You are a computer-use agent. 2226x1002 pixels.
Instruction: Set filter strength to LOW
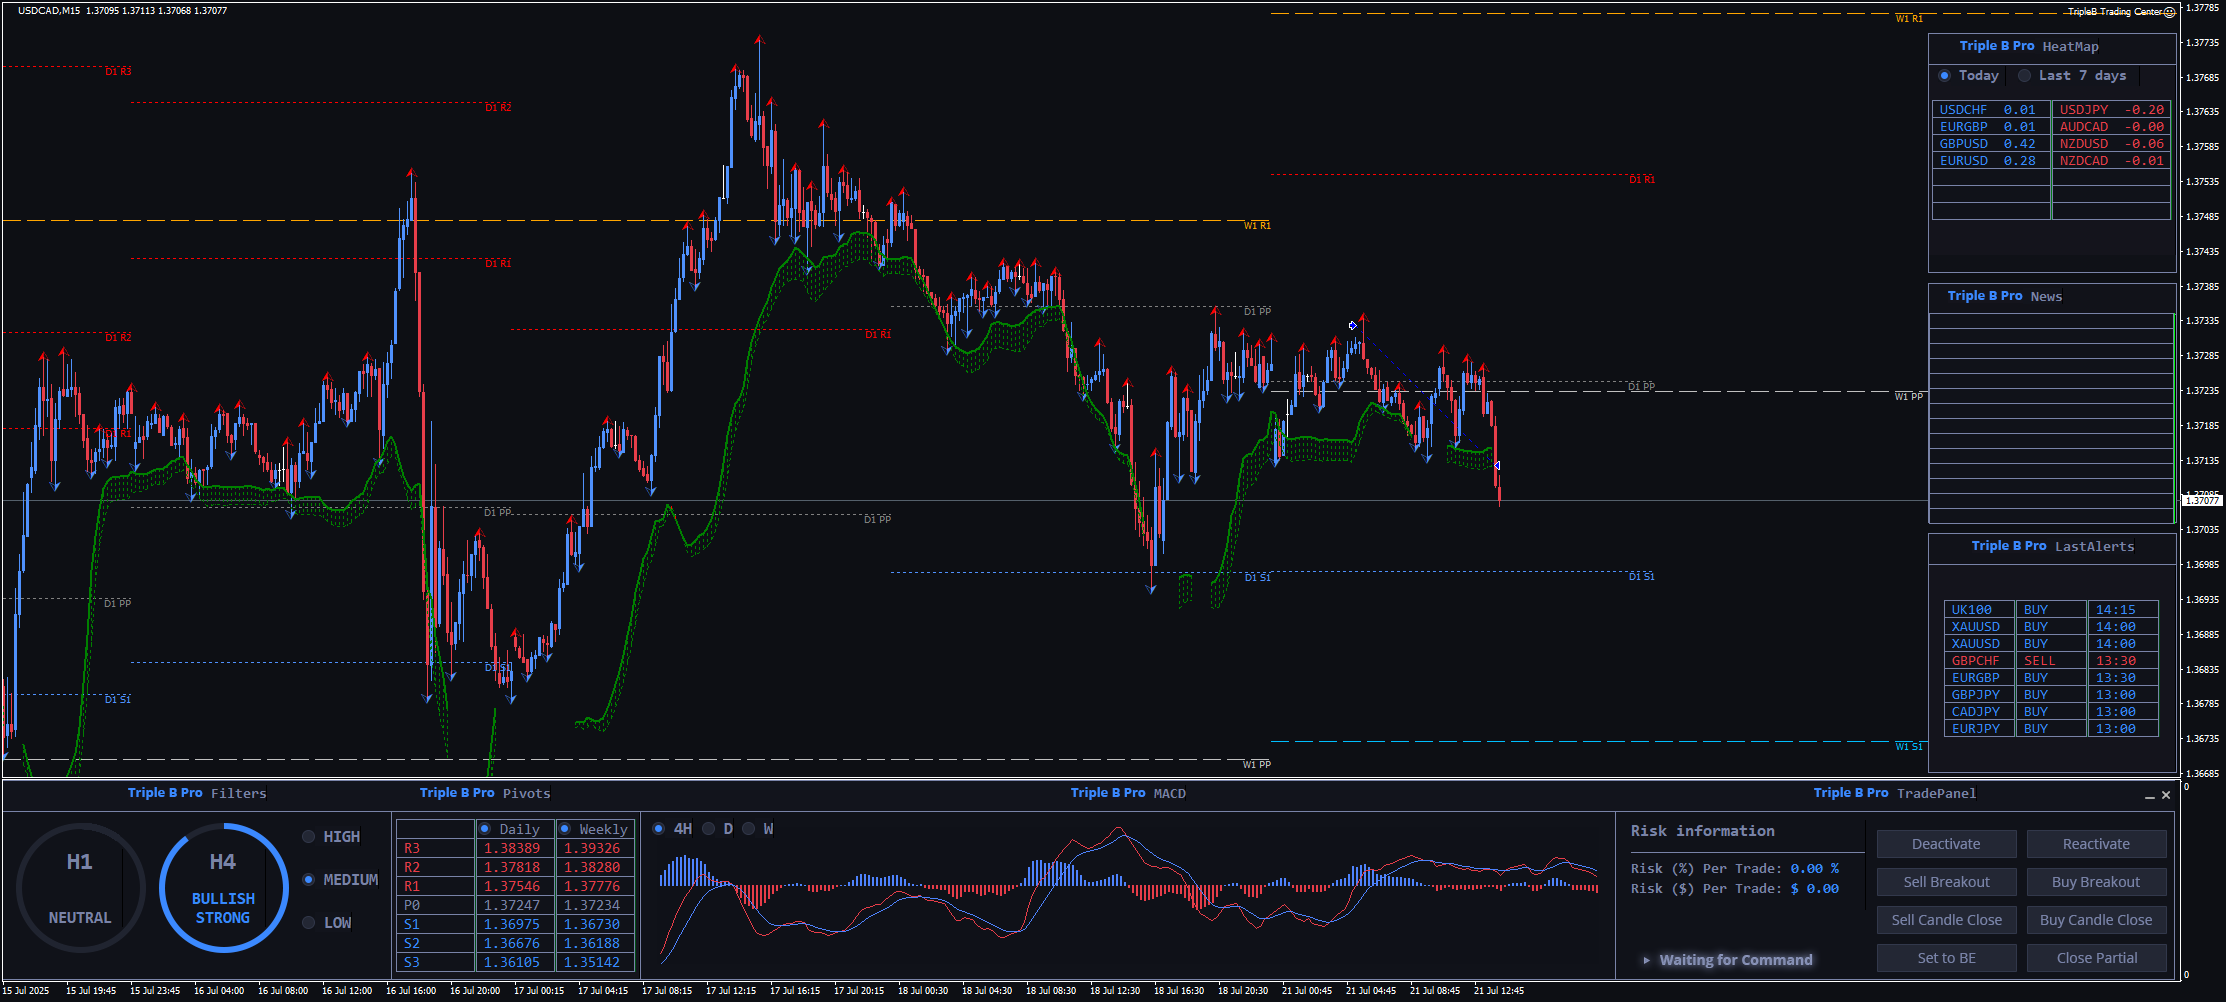click(309, 923)
